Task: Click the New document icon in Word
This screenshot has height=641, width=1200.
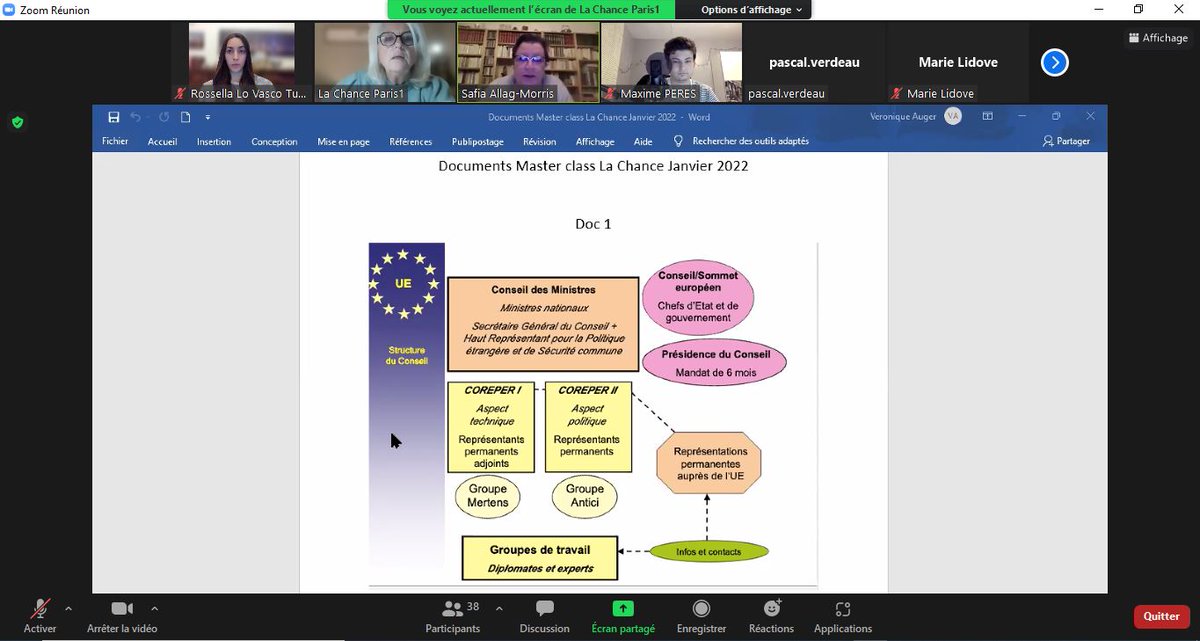Action: [x=185, y=117]
